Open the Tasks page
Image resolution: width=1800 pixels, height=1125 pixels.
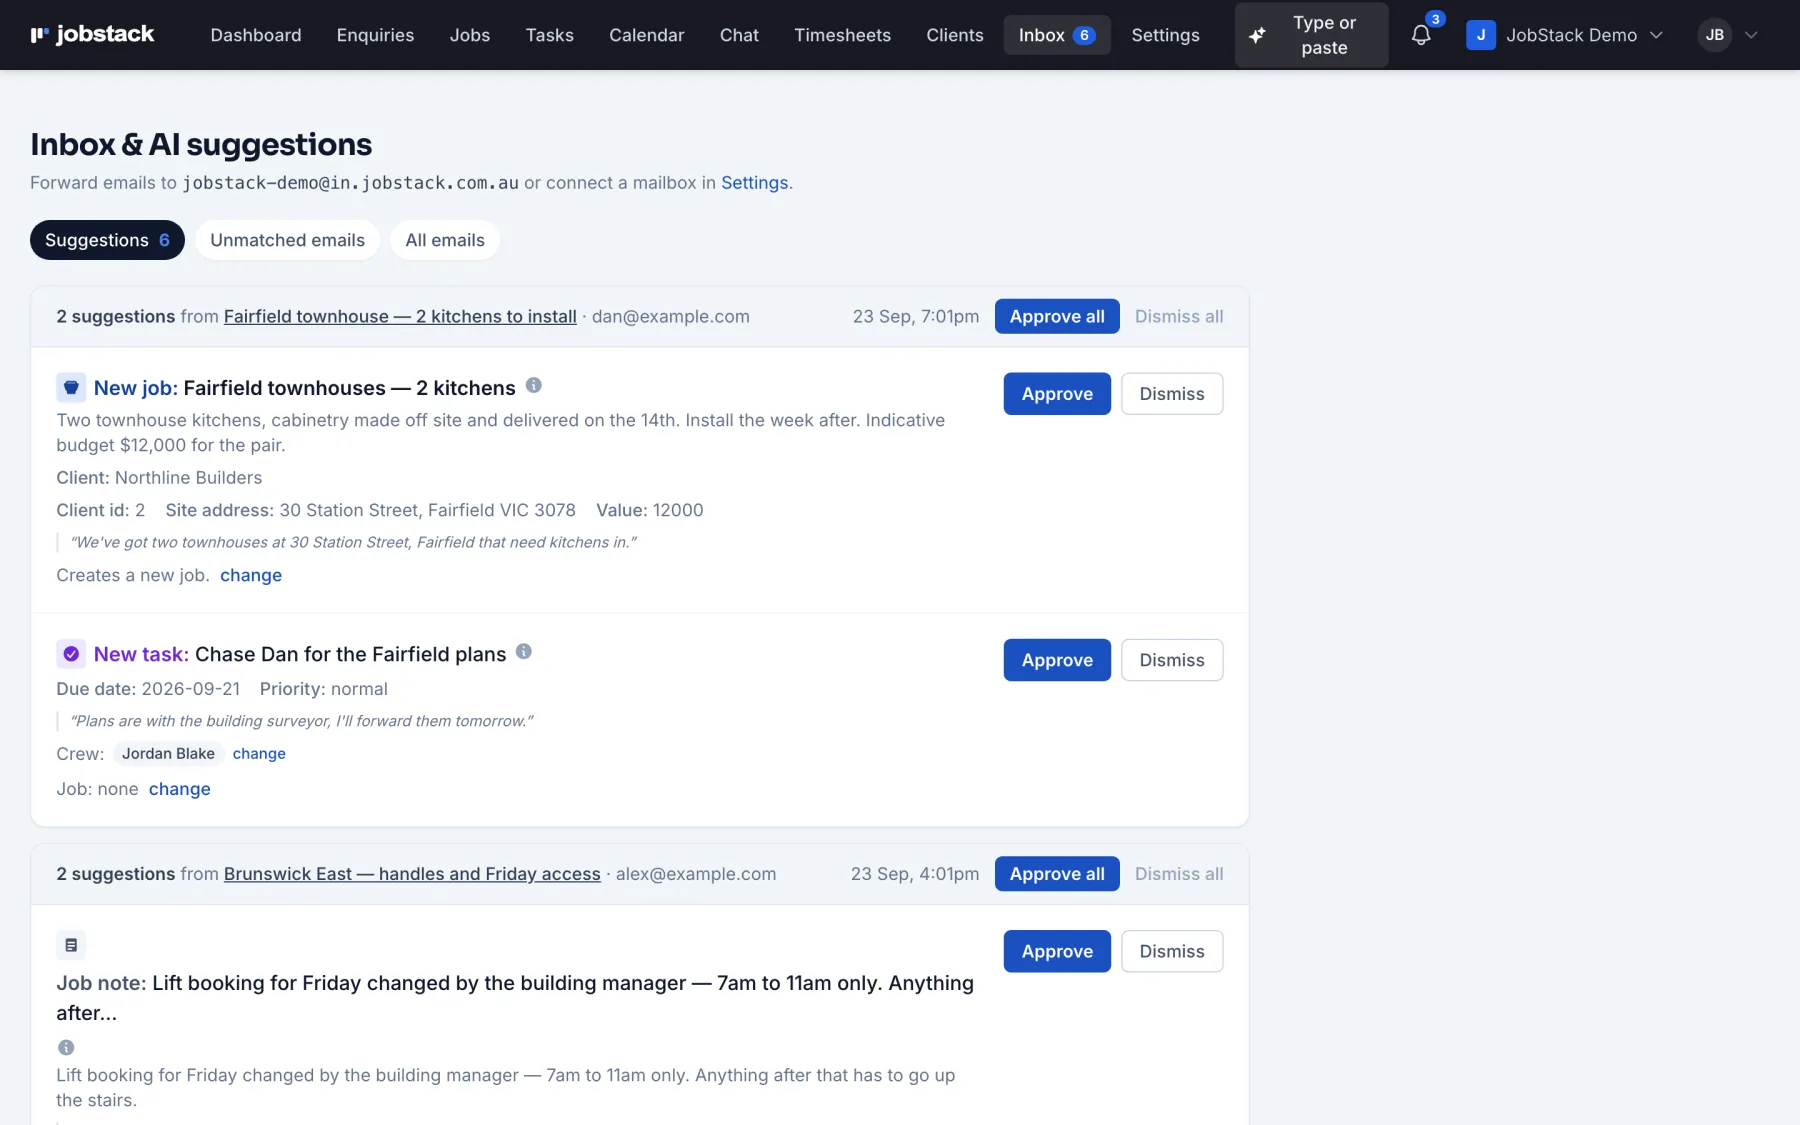click(x=550, y=35)
